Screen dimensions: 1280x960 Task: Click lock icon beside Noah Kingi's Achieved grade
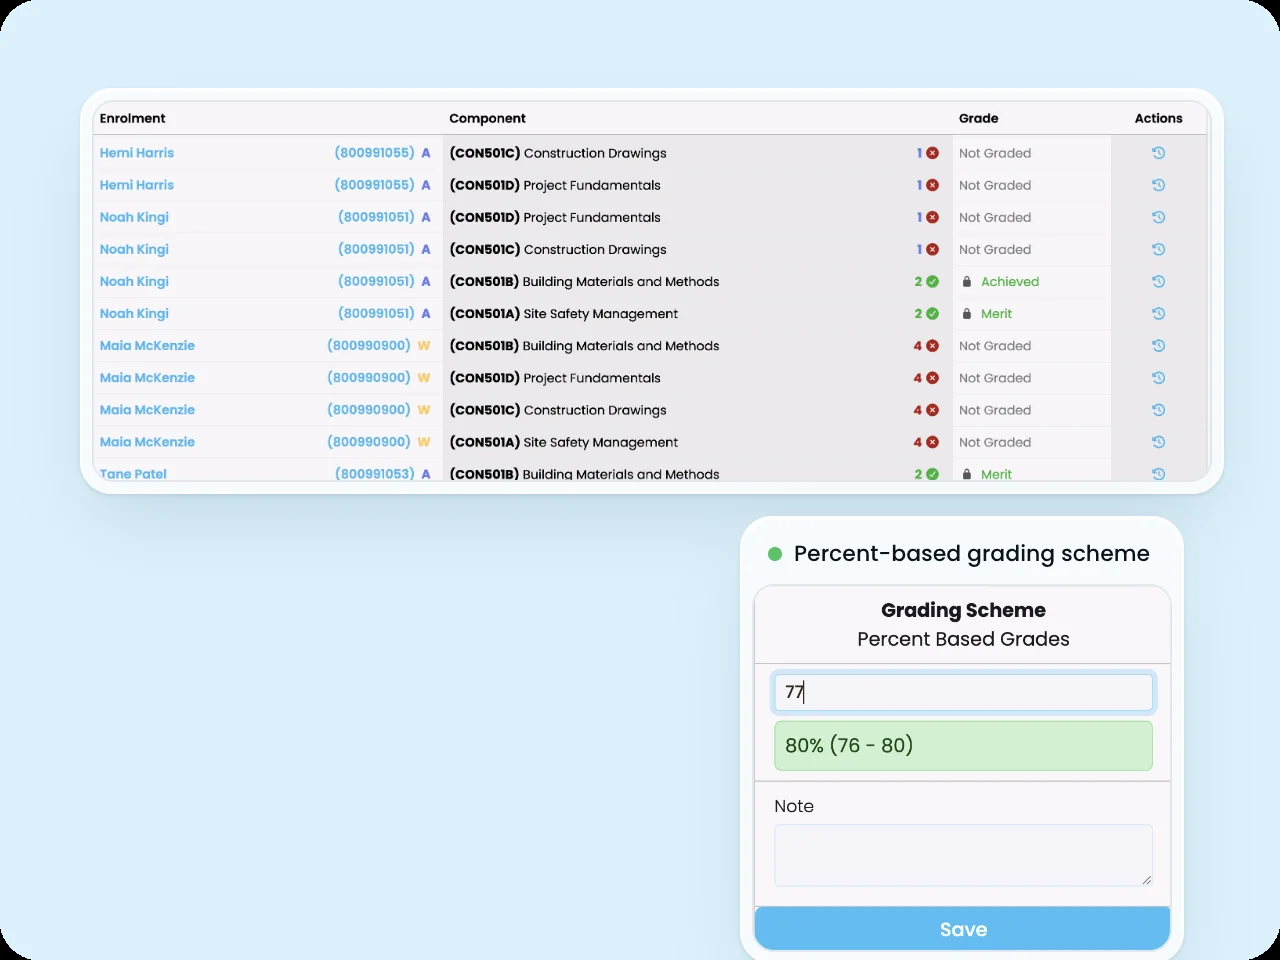966,282
